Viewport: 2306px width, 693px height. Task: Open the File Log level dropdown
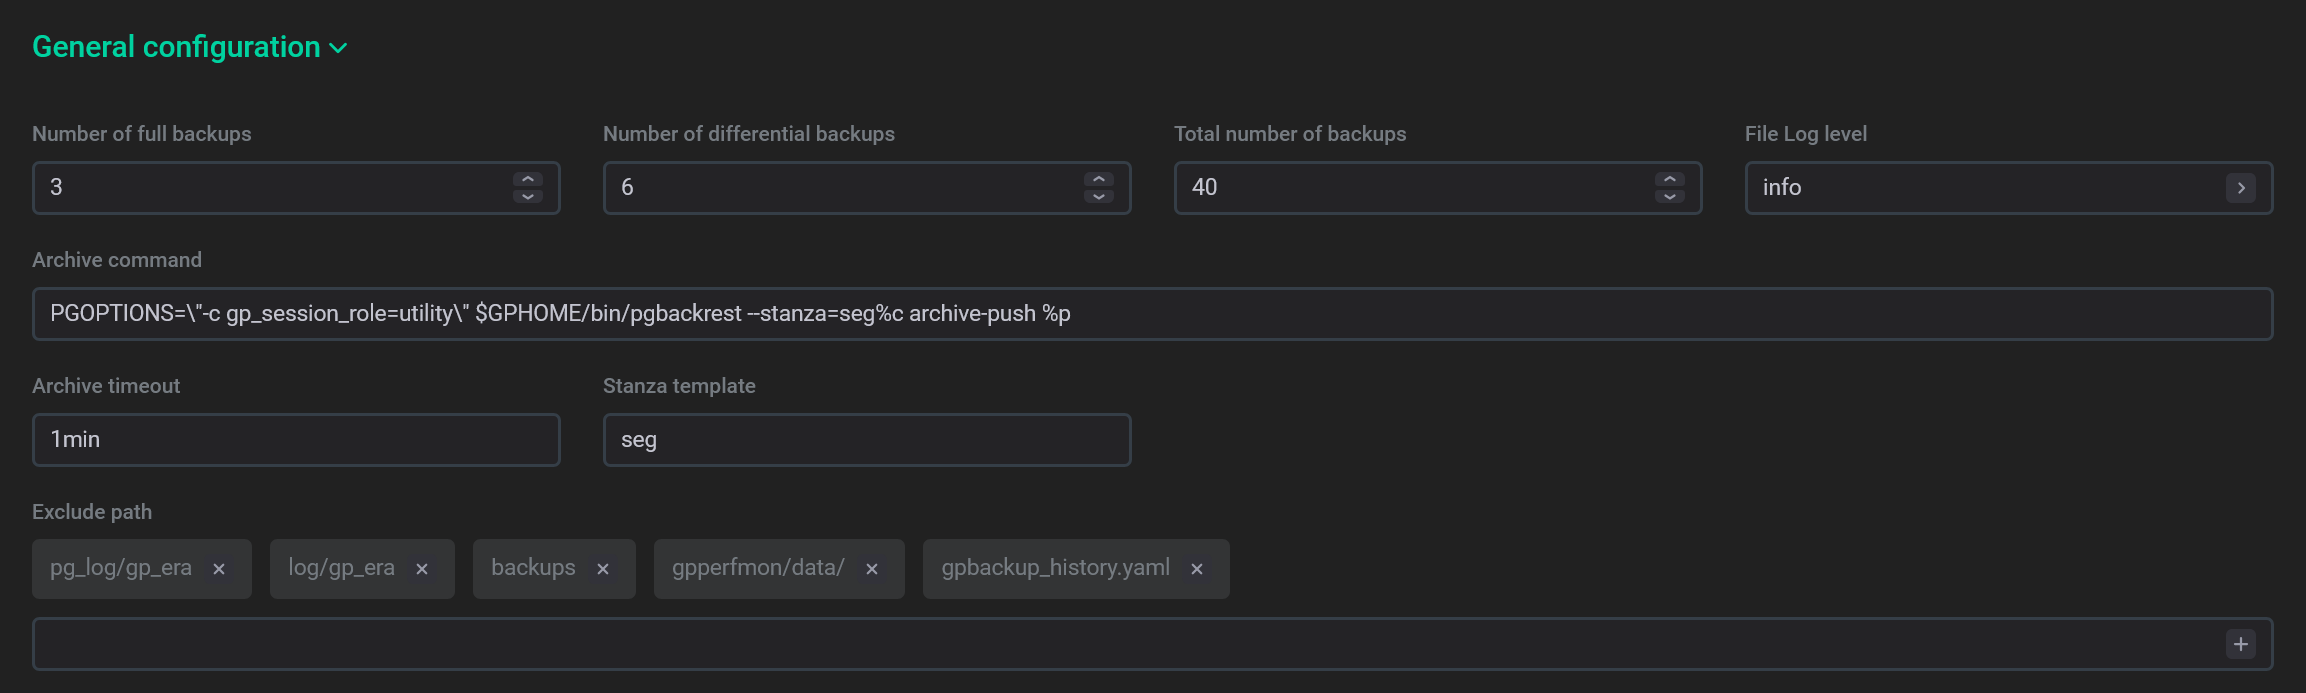tap(2240, 188)
